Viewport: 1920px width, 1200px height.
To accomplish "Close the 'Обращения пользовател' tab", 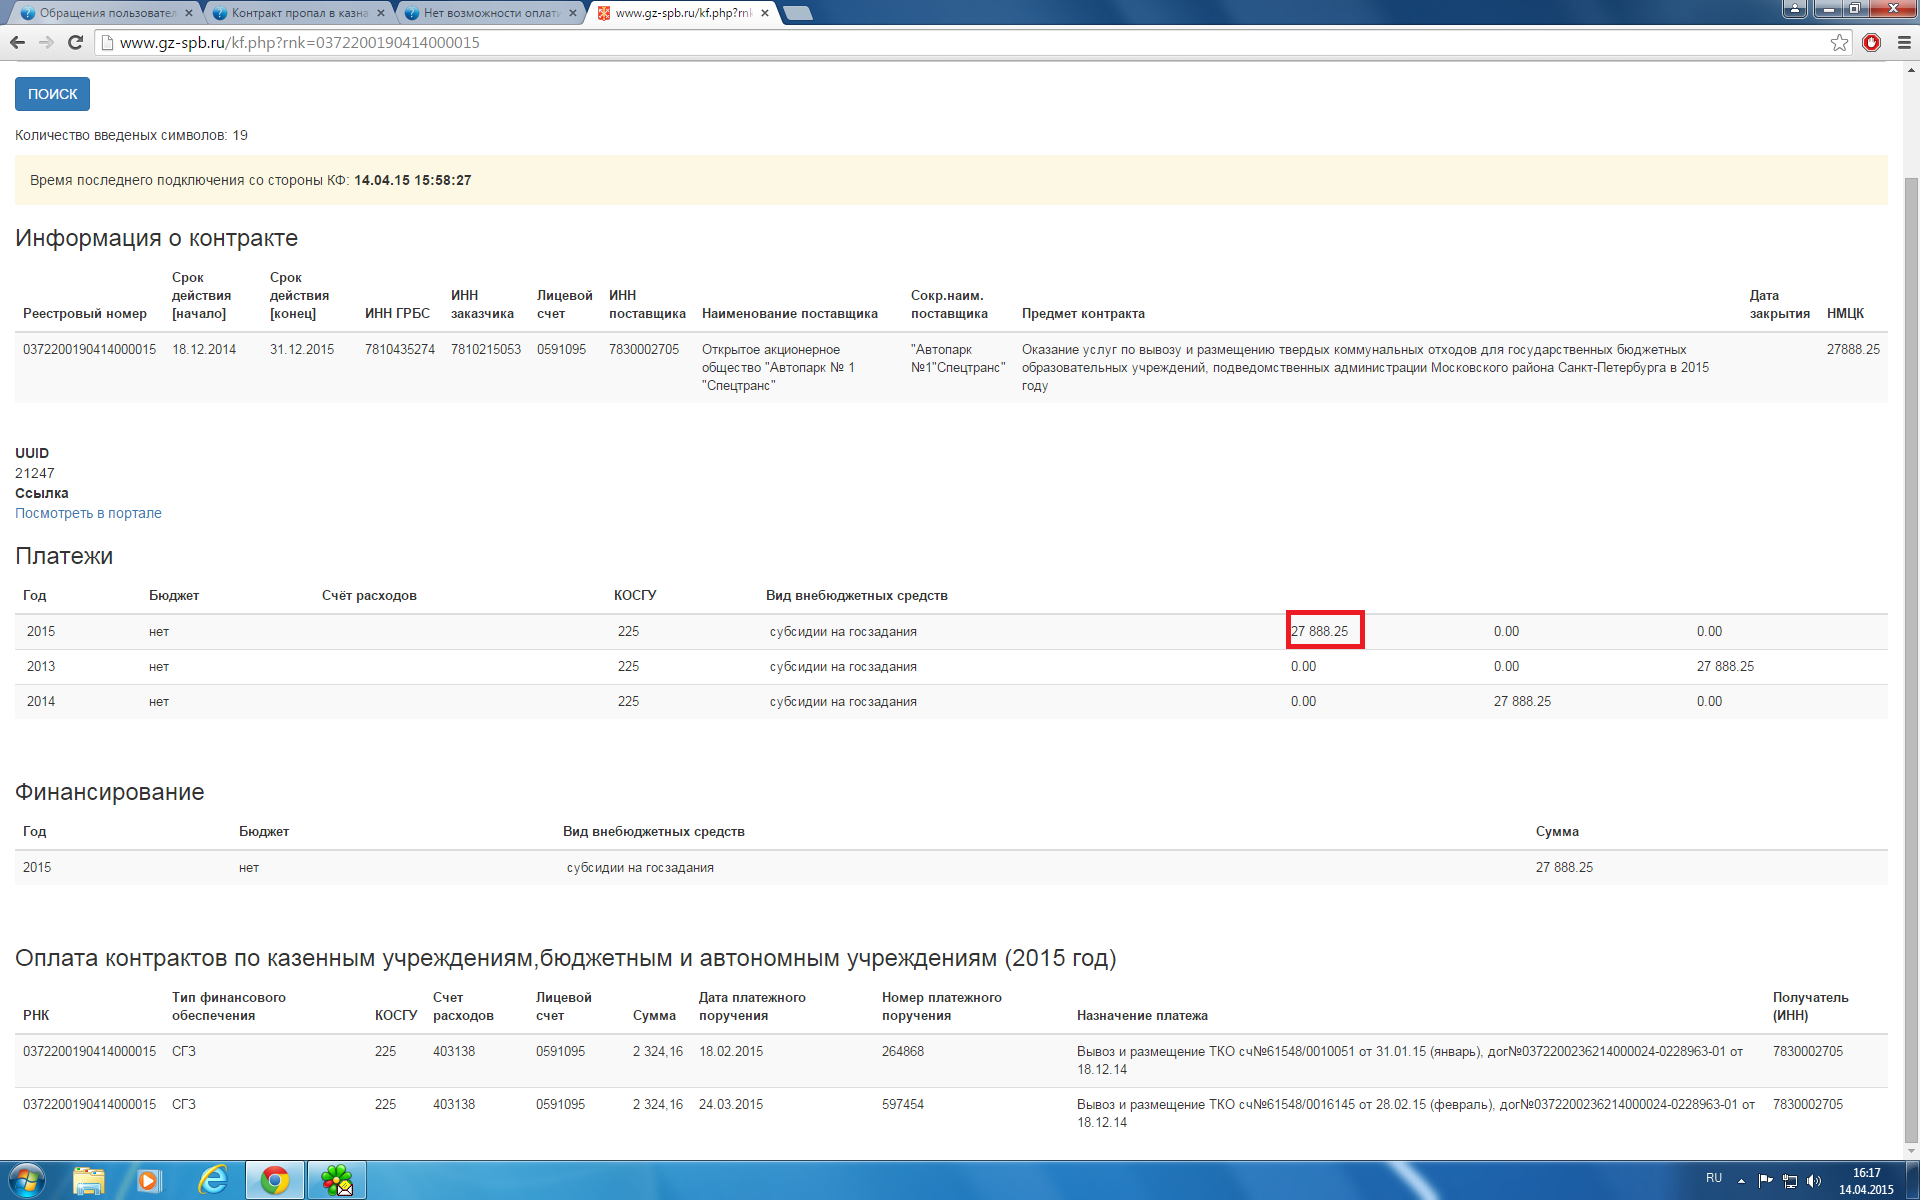I will tap(189, 13).
